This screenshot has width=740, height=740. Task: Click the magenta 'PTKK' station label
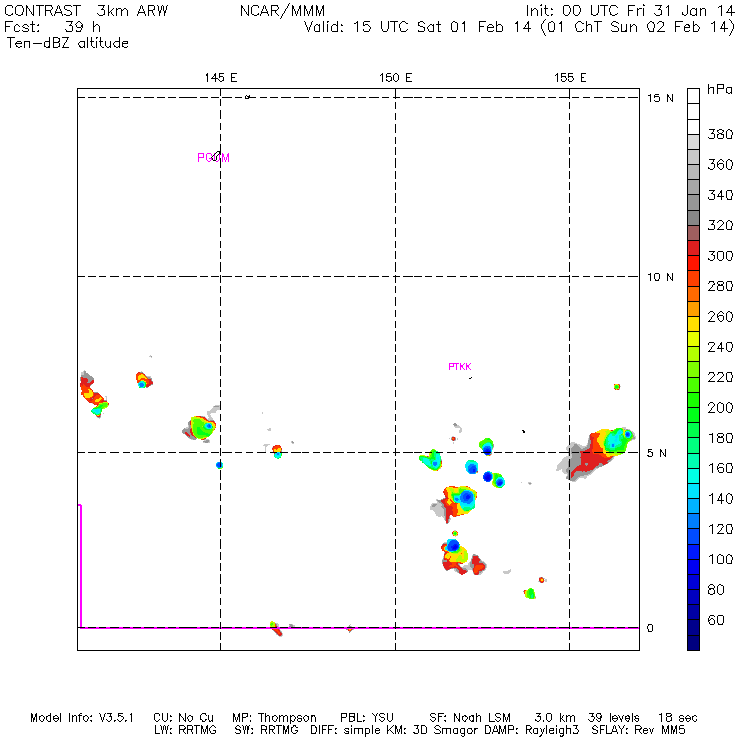[460, 366]
